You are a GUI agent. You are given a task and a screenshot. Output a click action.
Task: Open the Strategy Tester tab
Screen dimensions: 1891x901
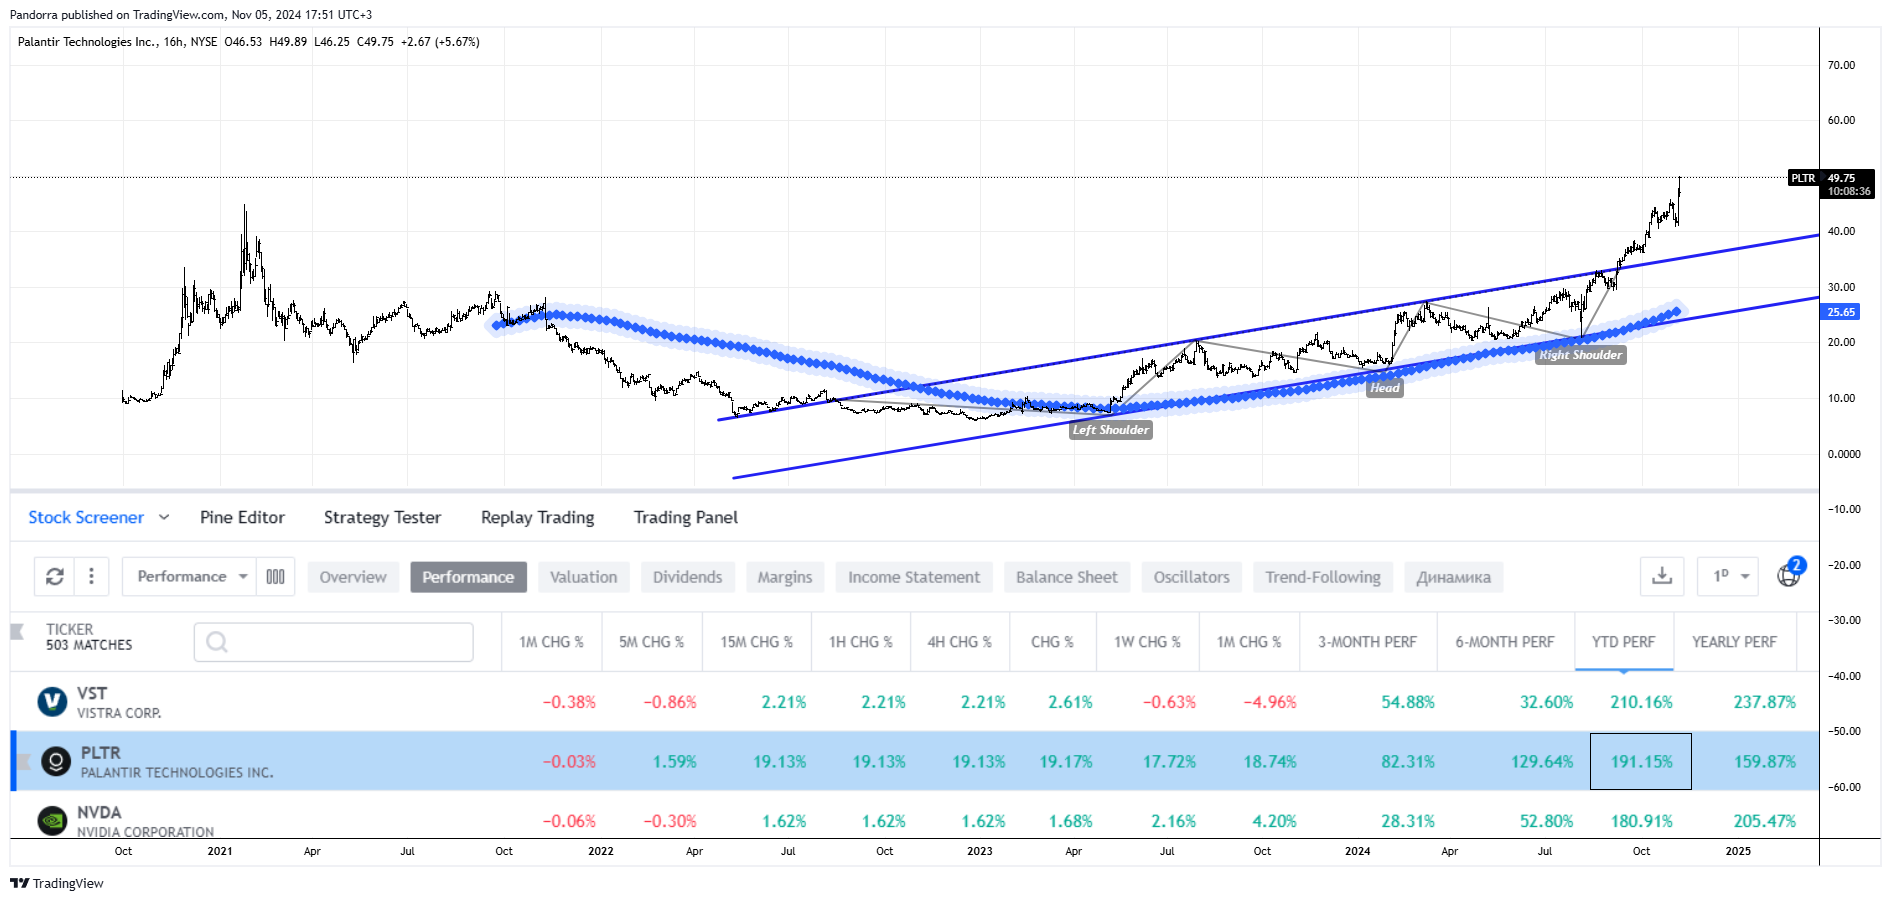point(382,517)
